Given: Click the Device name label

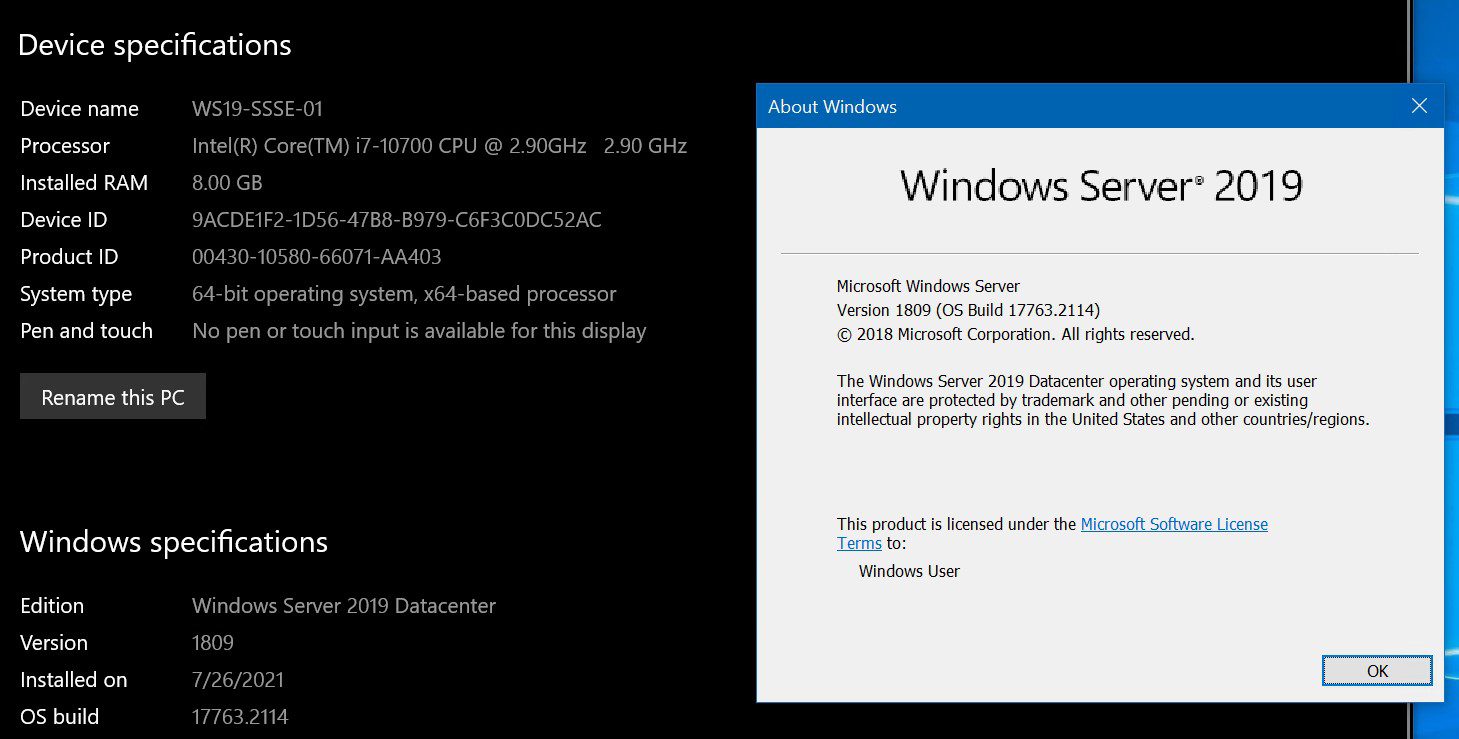Looking at the screenshot, I should coord(80,109).
